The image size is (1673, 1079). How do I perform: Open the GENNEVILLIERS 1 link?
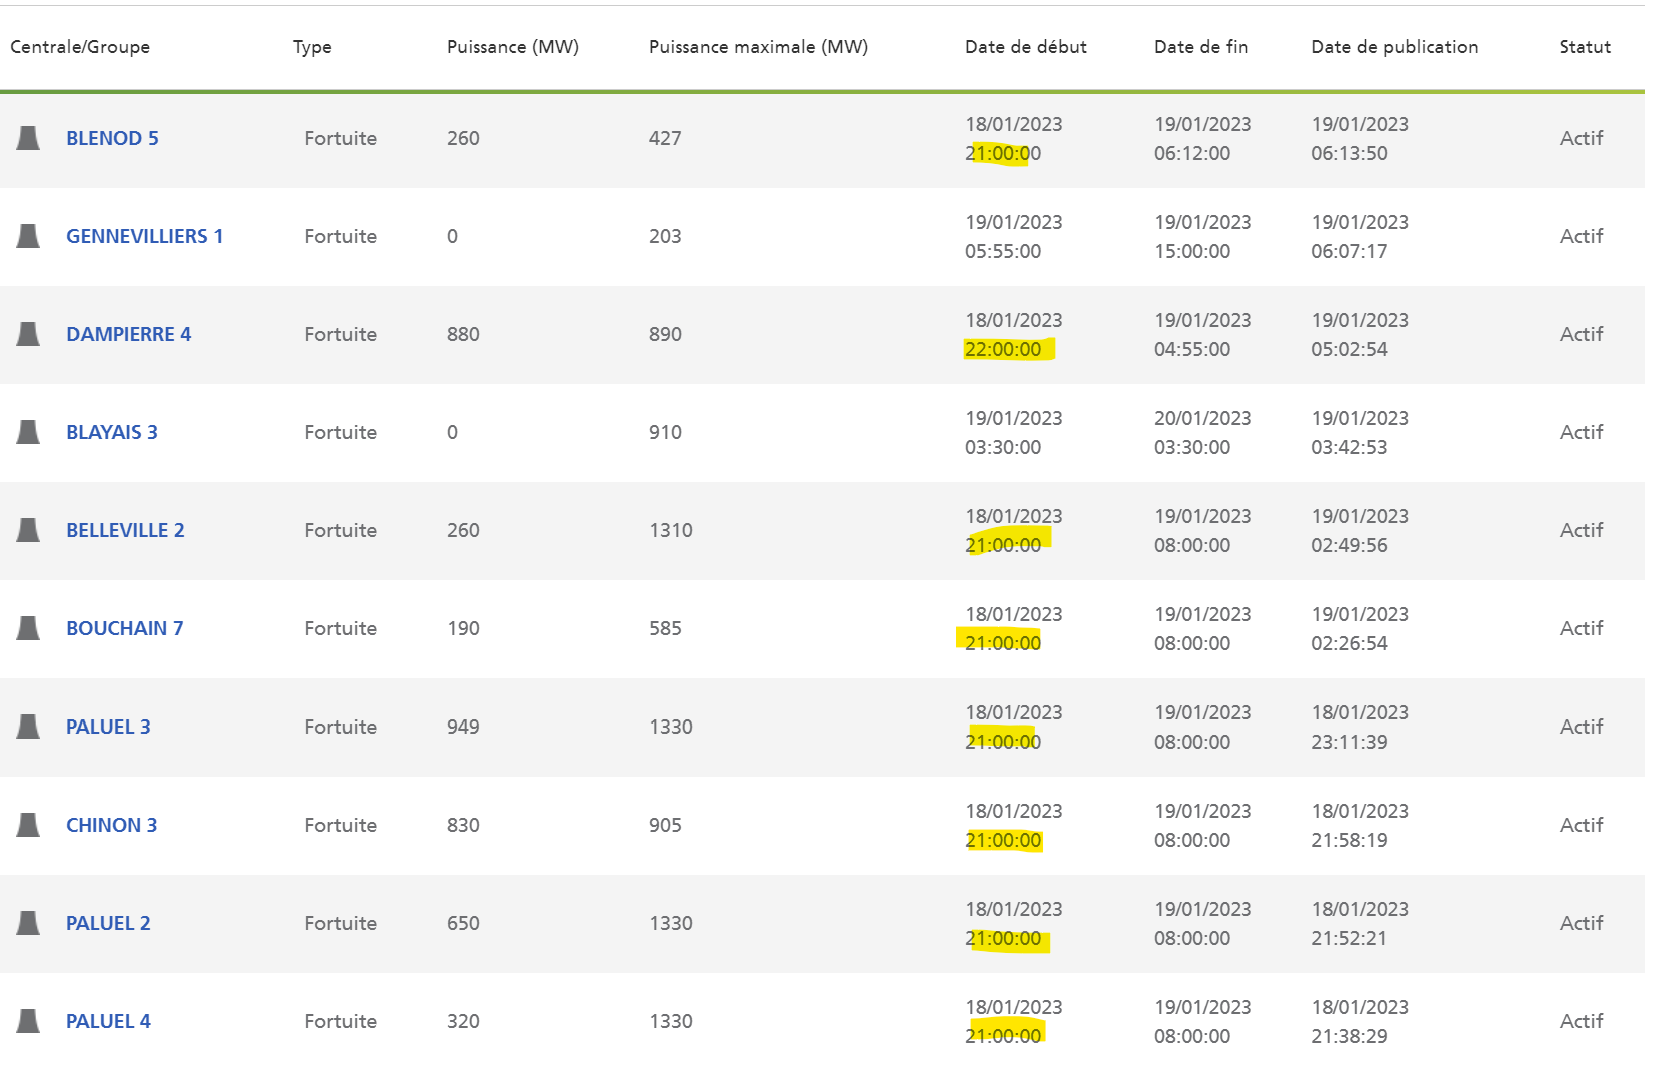coord(145,236)
